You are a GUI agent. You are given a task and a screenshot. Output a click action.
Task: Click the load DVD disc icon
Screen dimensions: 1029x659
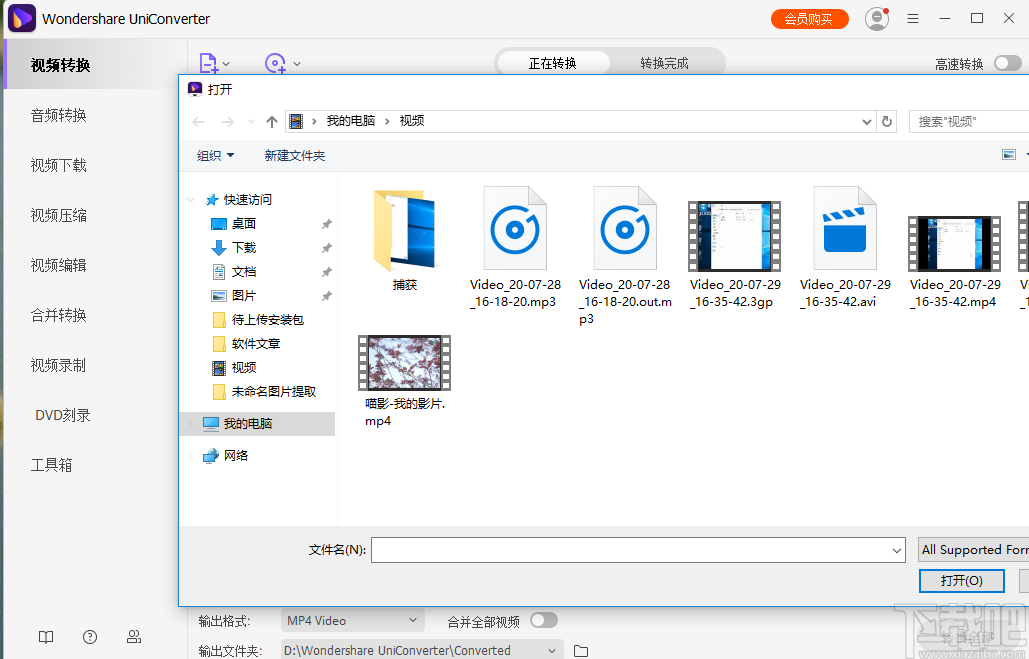pos(276,63)
